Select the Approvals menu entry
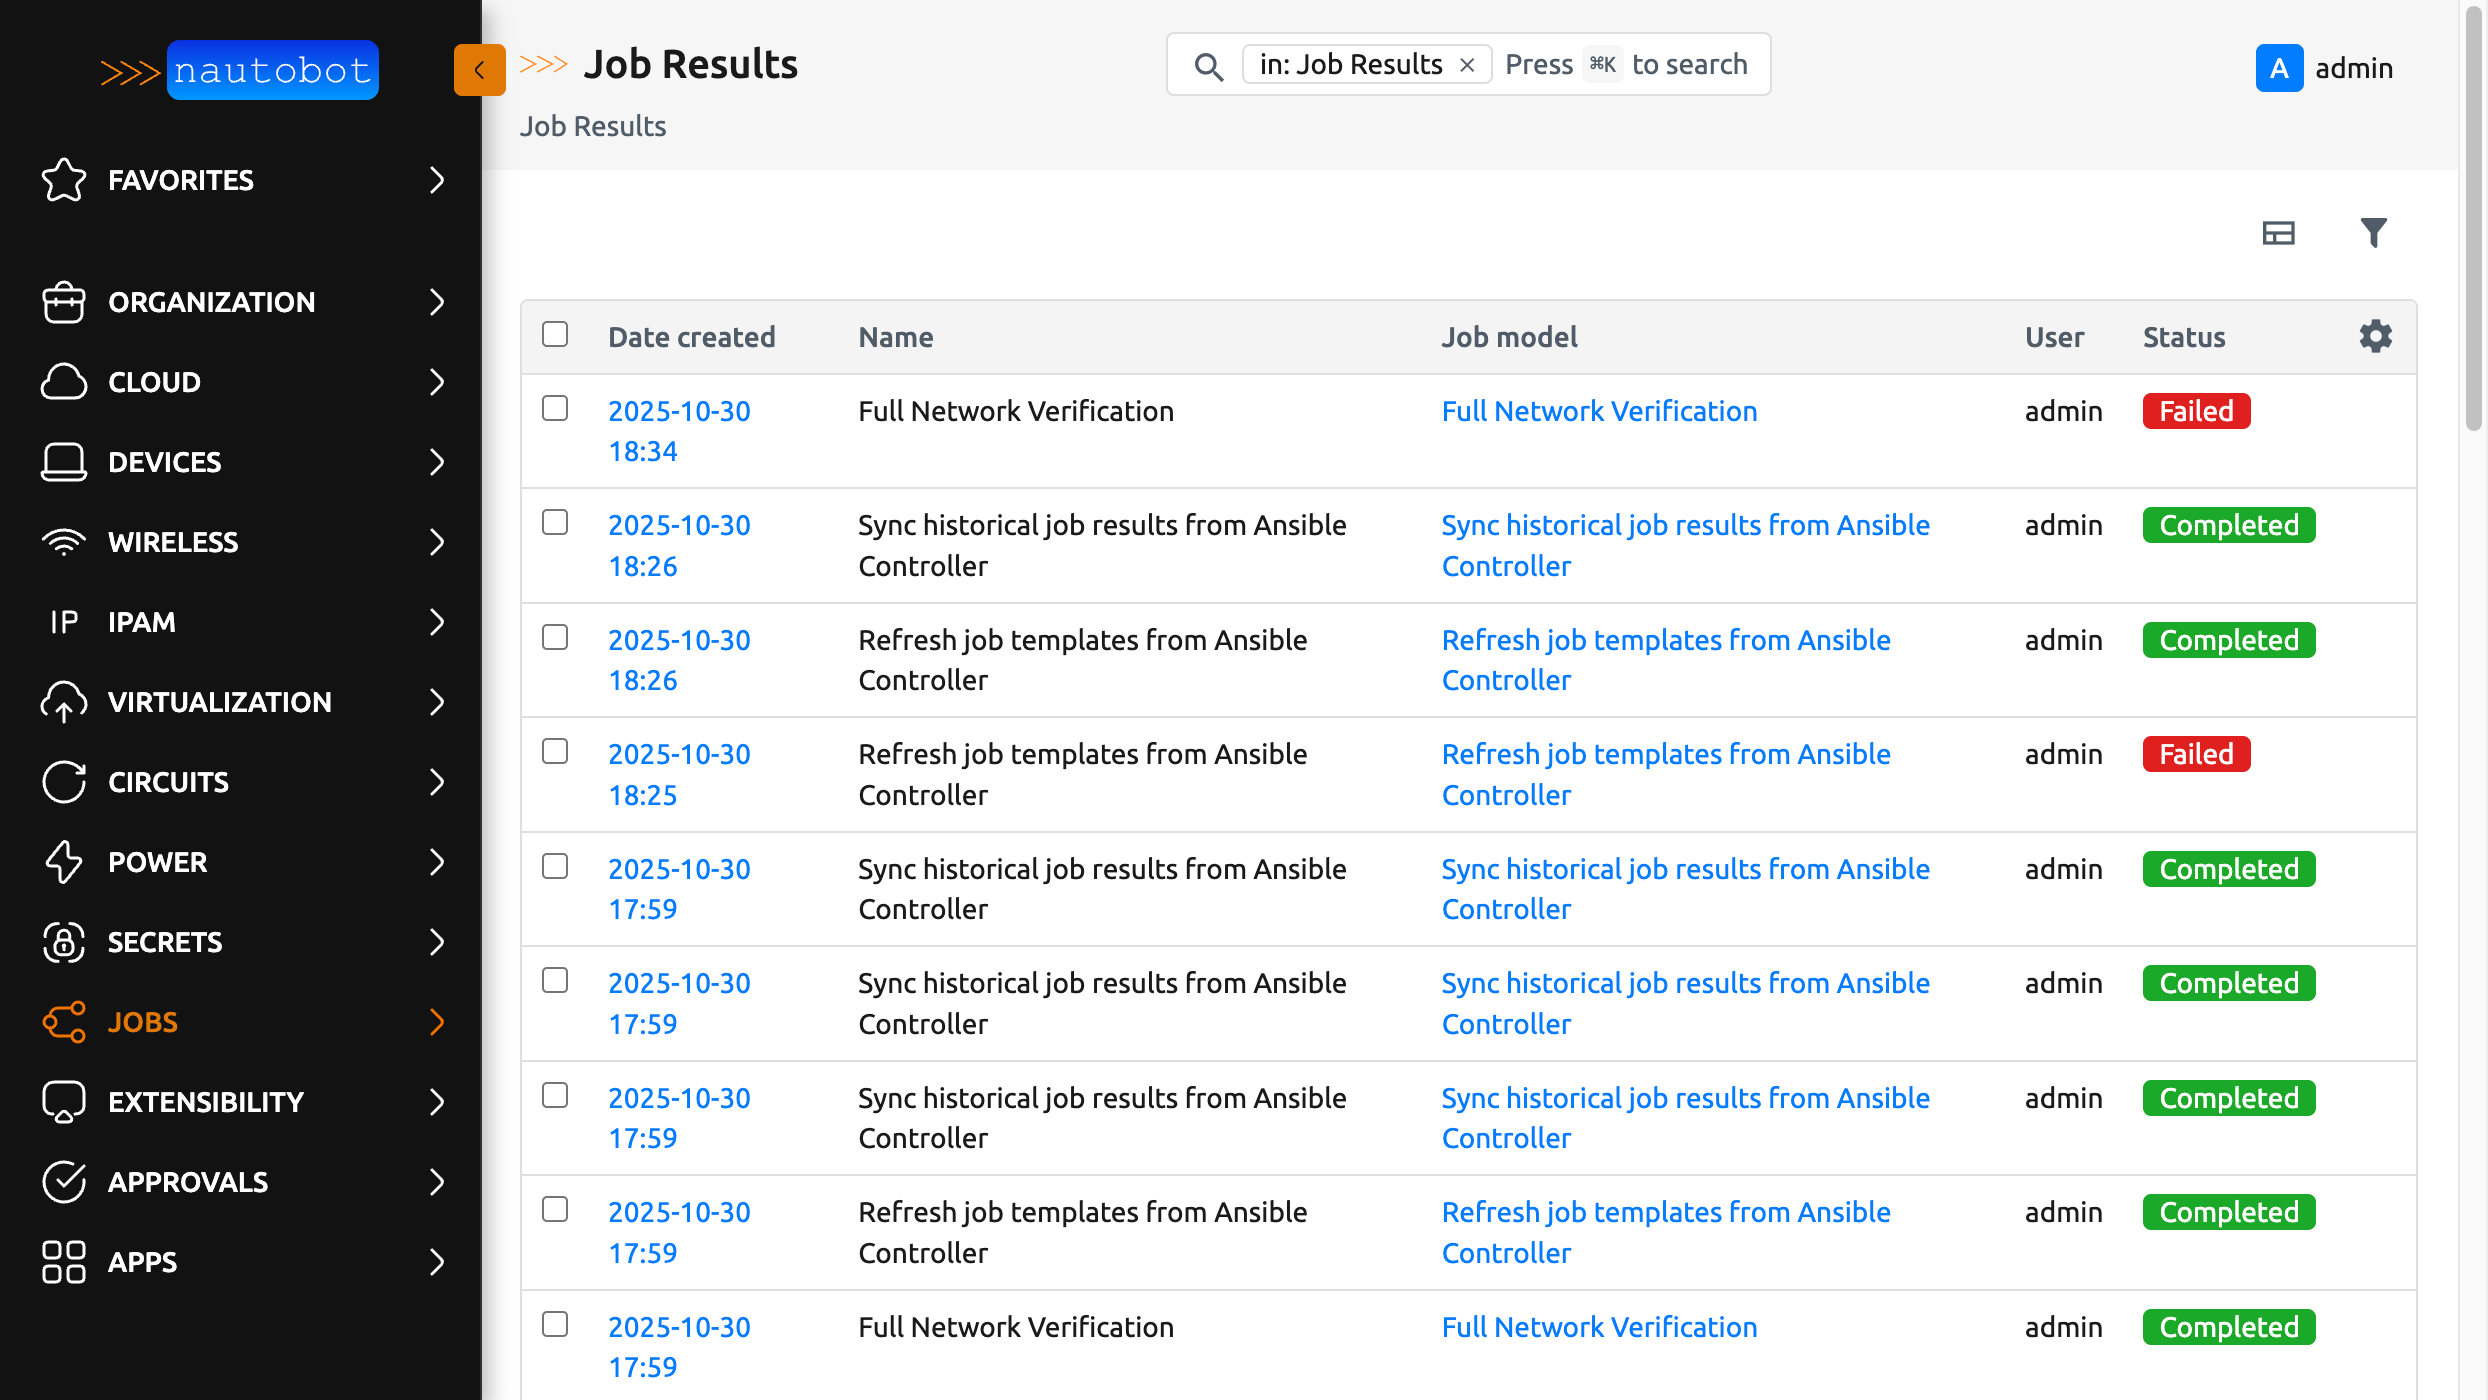2488x1400 pixels. pyautogui.click(x=187, y=1182)
